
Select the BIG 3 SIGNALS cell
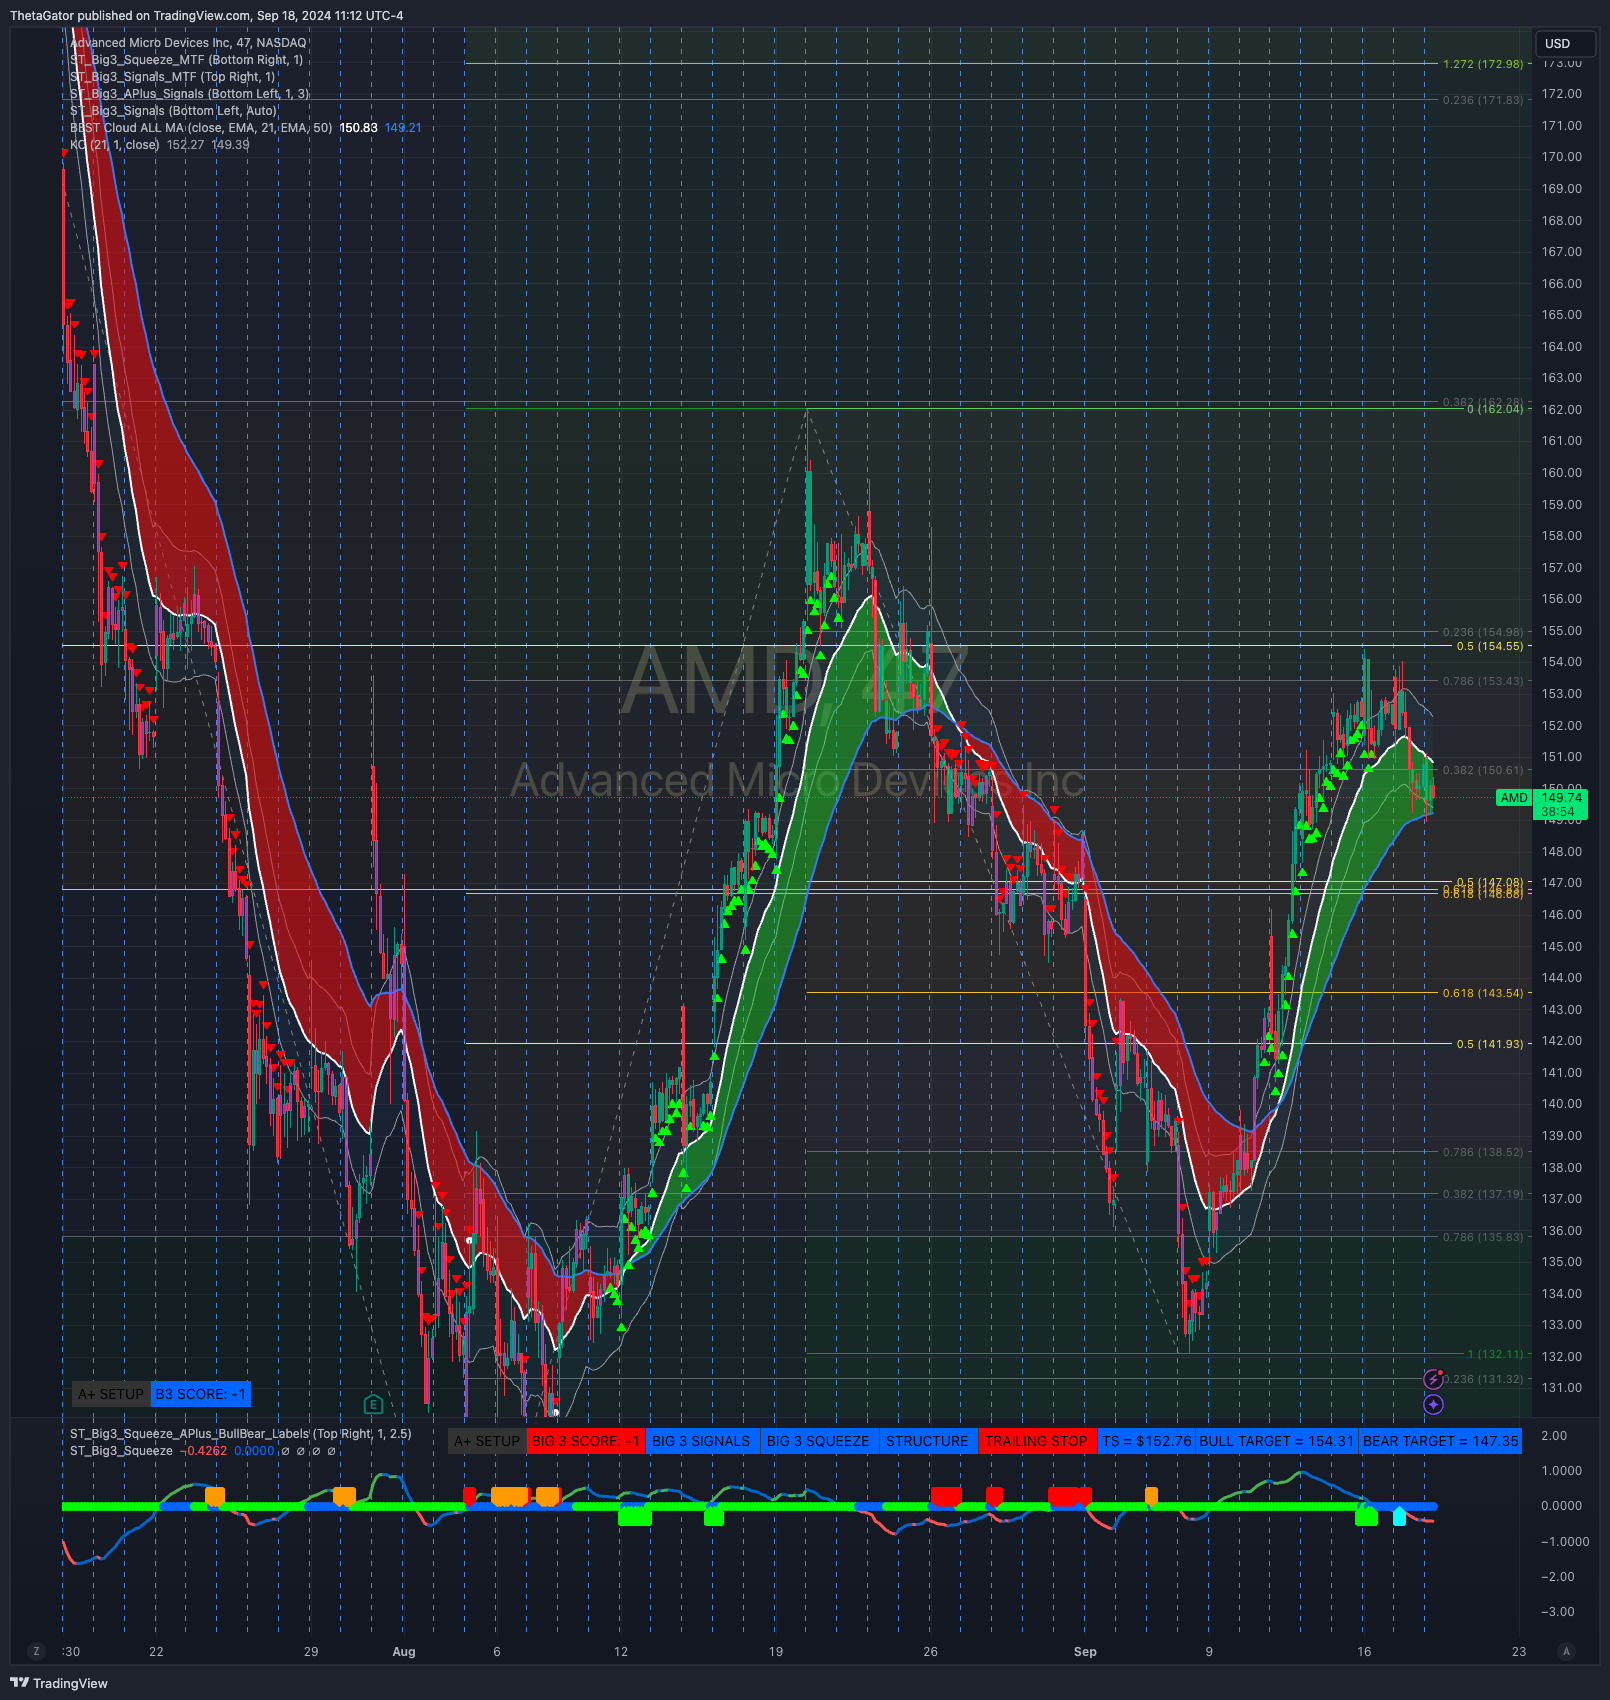[701, 1441]
